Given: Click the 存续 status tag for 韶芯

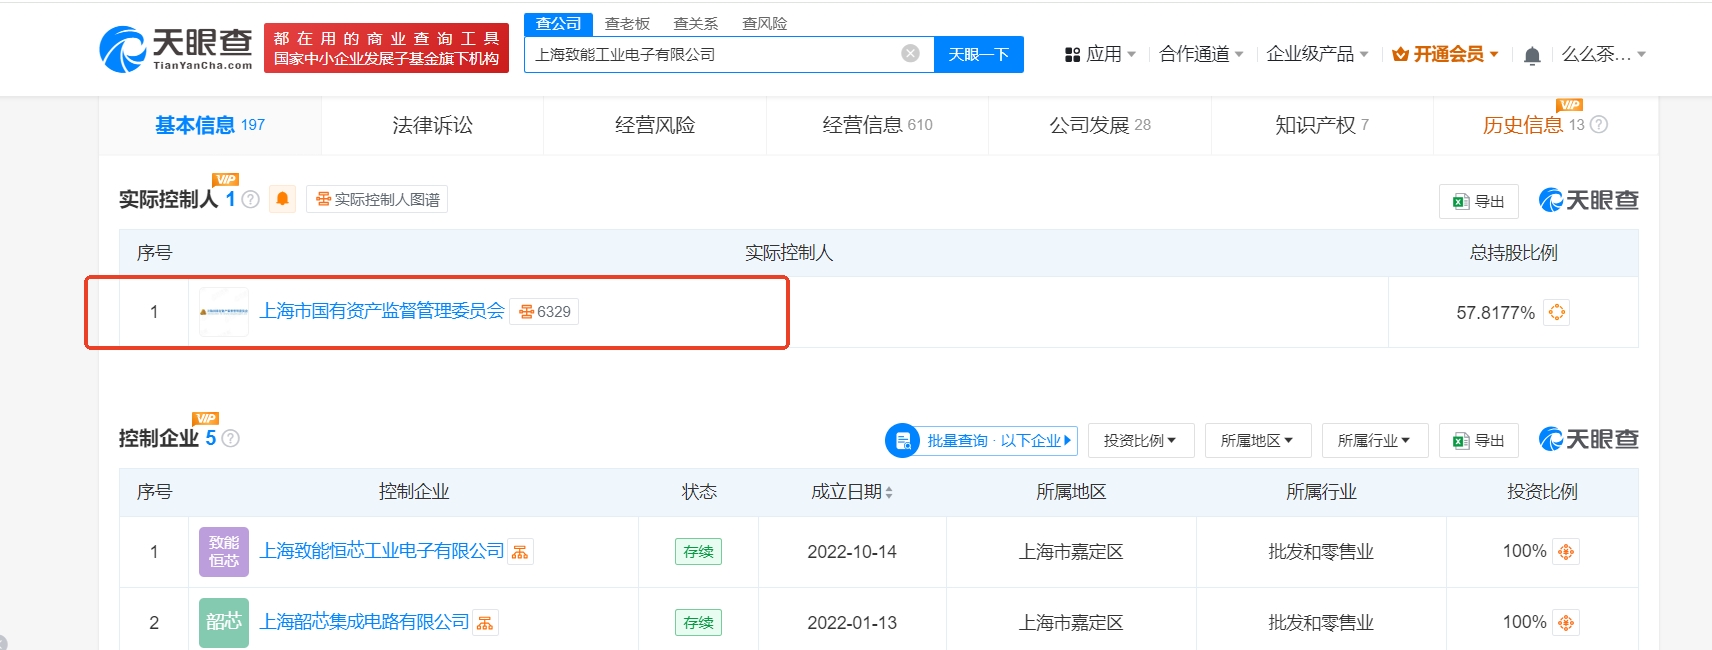Looking at the screenshot, I should (x=698, y=623).
